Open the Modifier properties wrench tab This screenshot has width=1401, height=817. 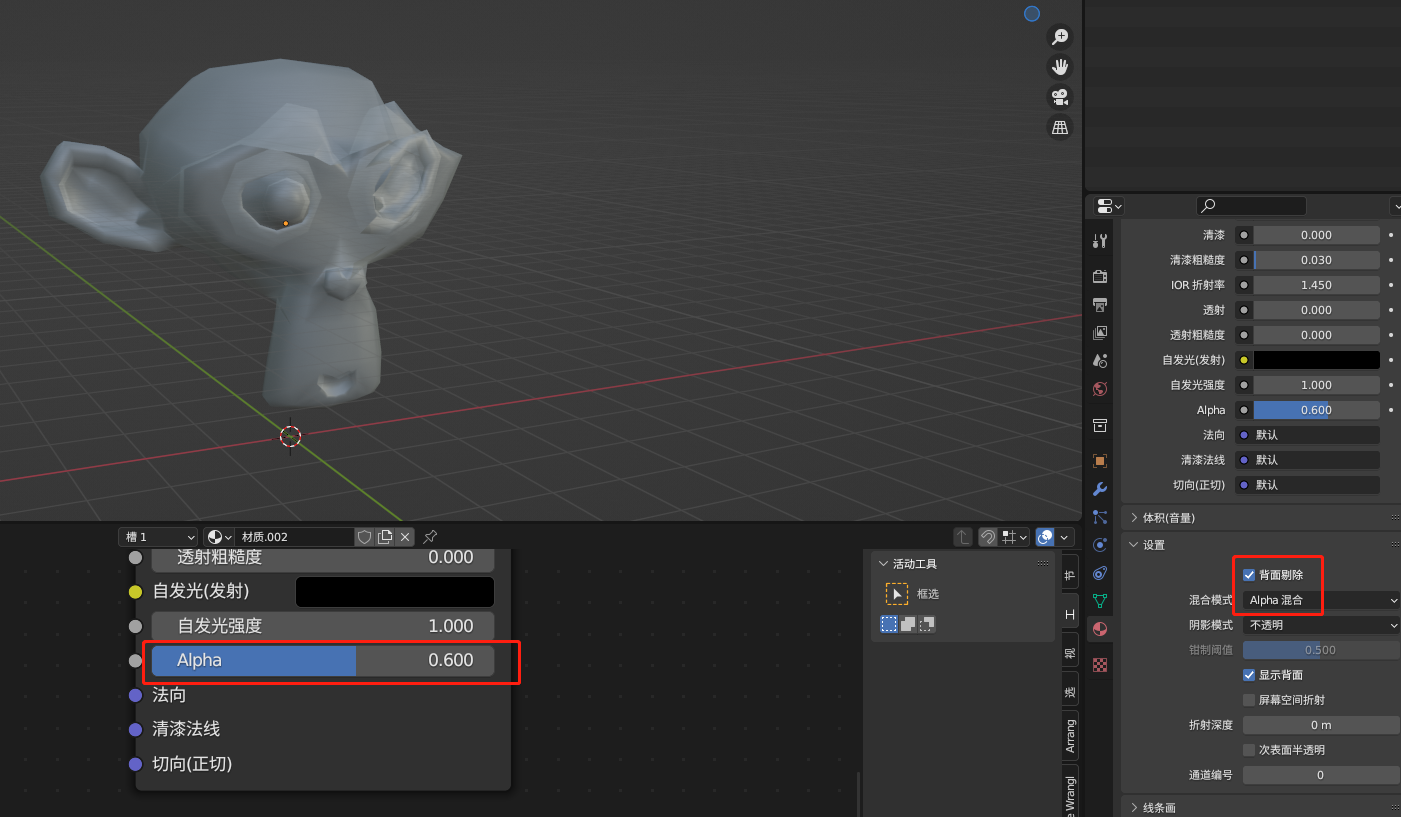(x=1100, y=489)
